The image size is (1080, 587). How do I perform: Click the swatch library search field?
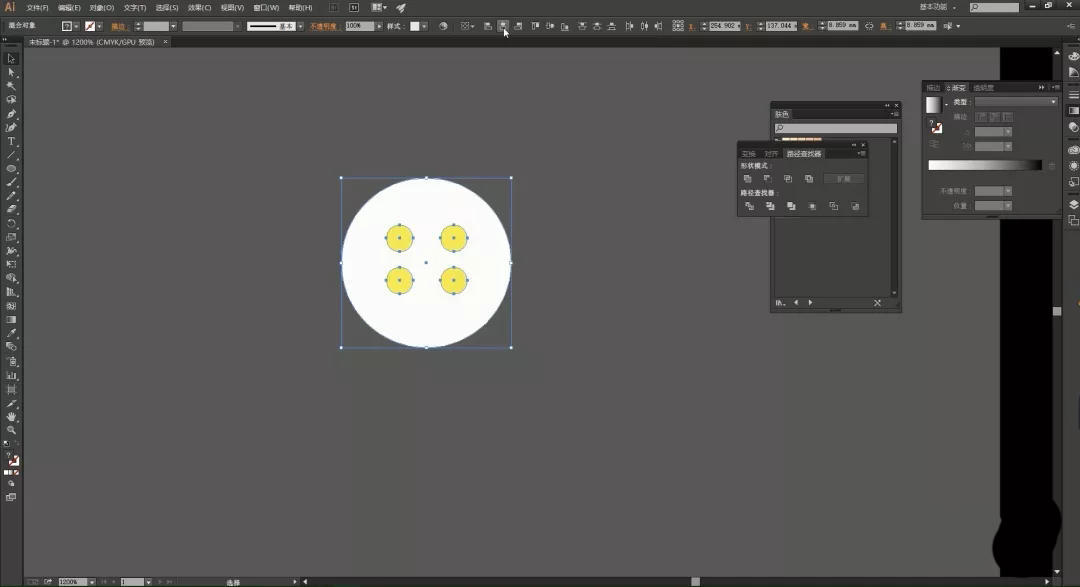pyautogui.click(x=836, y=128)
